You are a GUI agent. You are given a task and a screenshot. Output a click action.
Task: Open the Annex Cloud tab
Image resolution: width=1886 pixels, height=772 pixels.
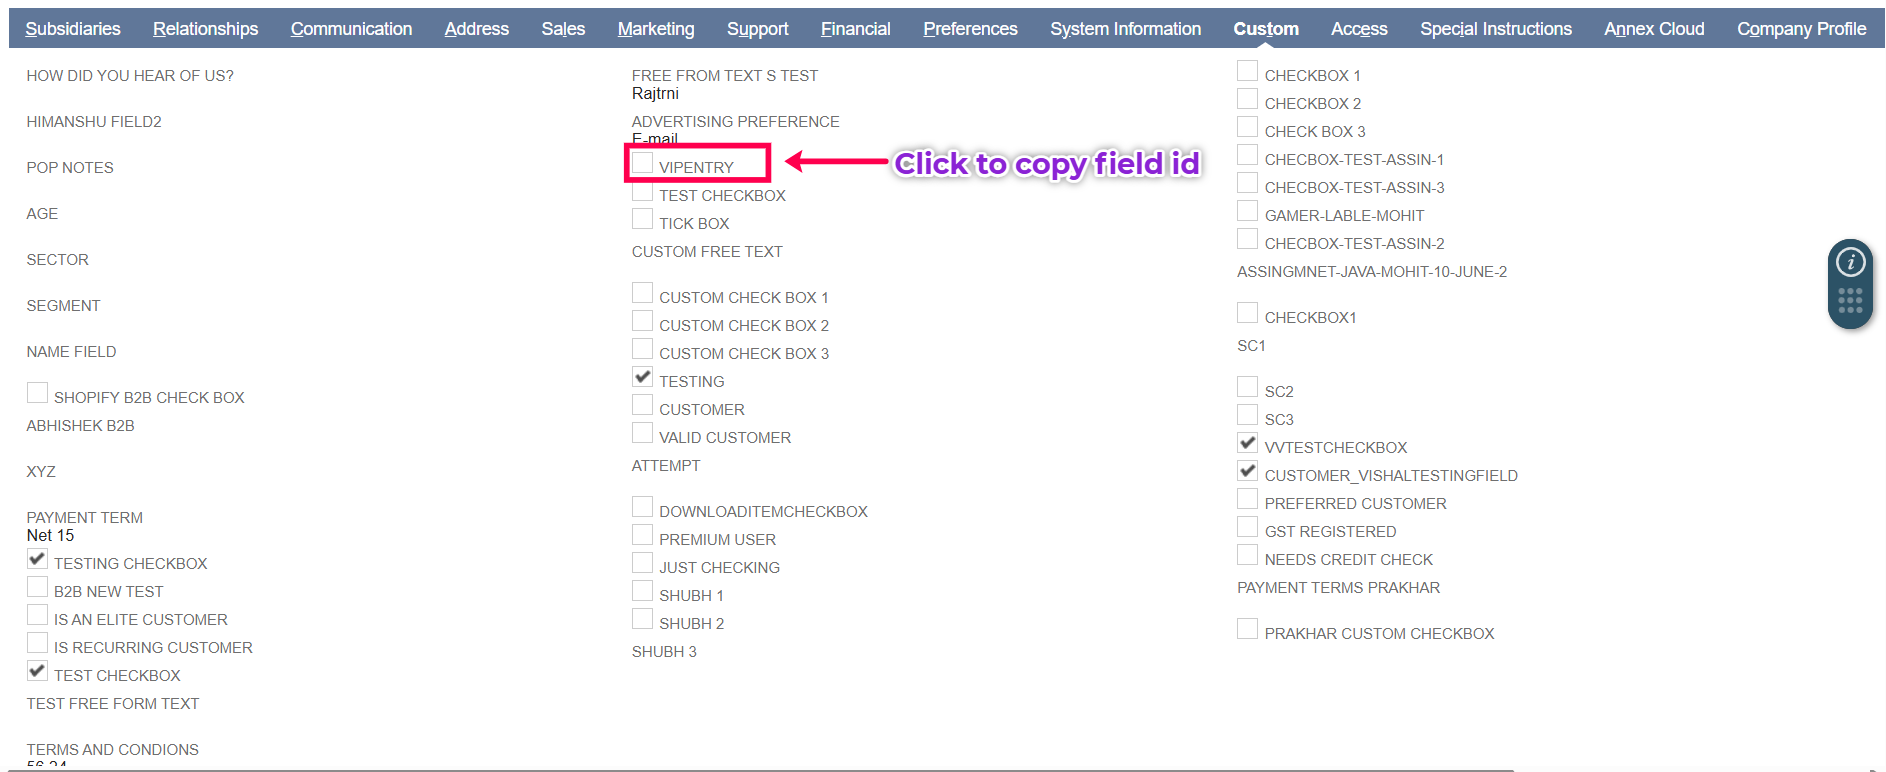pyautogui.click(x=1654, y=29)
